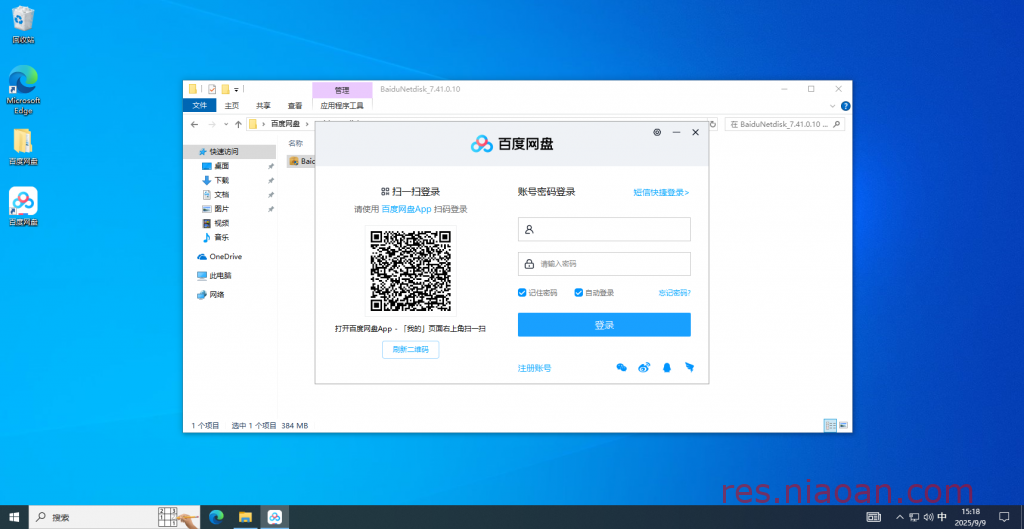Select Microsoft Edge desktop shortcut
1024x529 pixels.
(x=23, y=90)
